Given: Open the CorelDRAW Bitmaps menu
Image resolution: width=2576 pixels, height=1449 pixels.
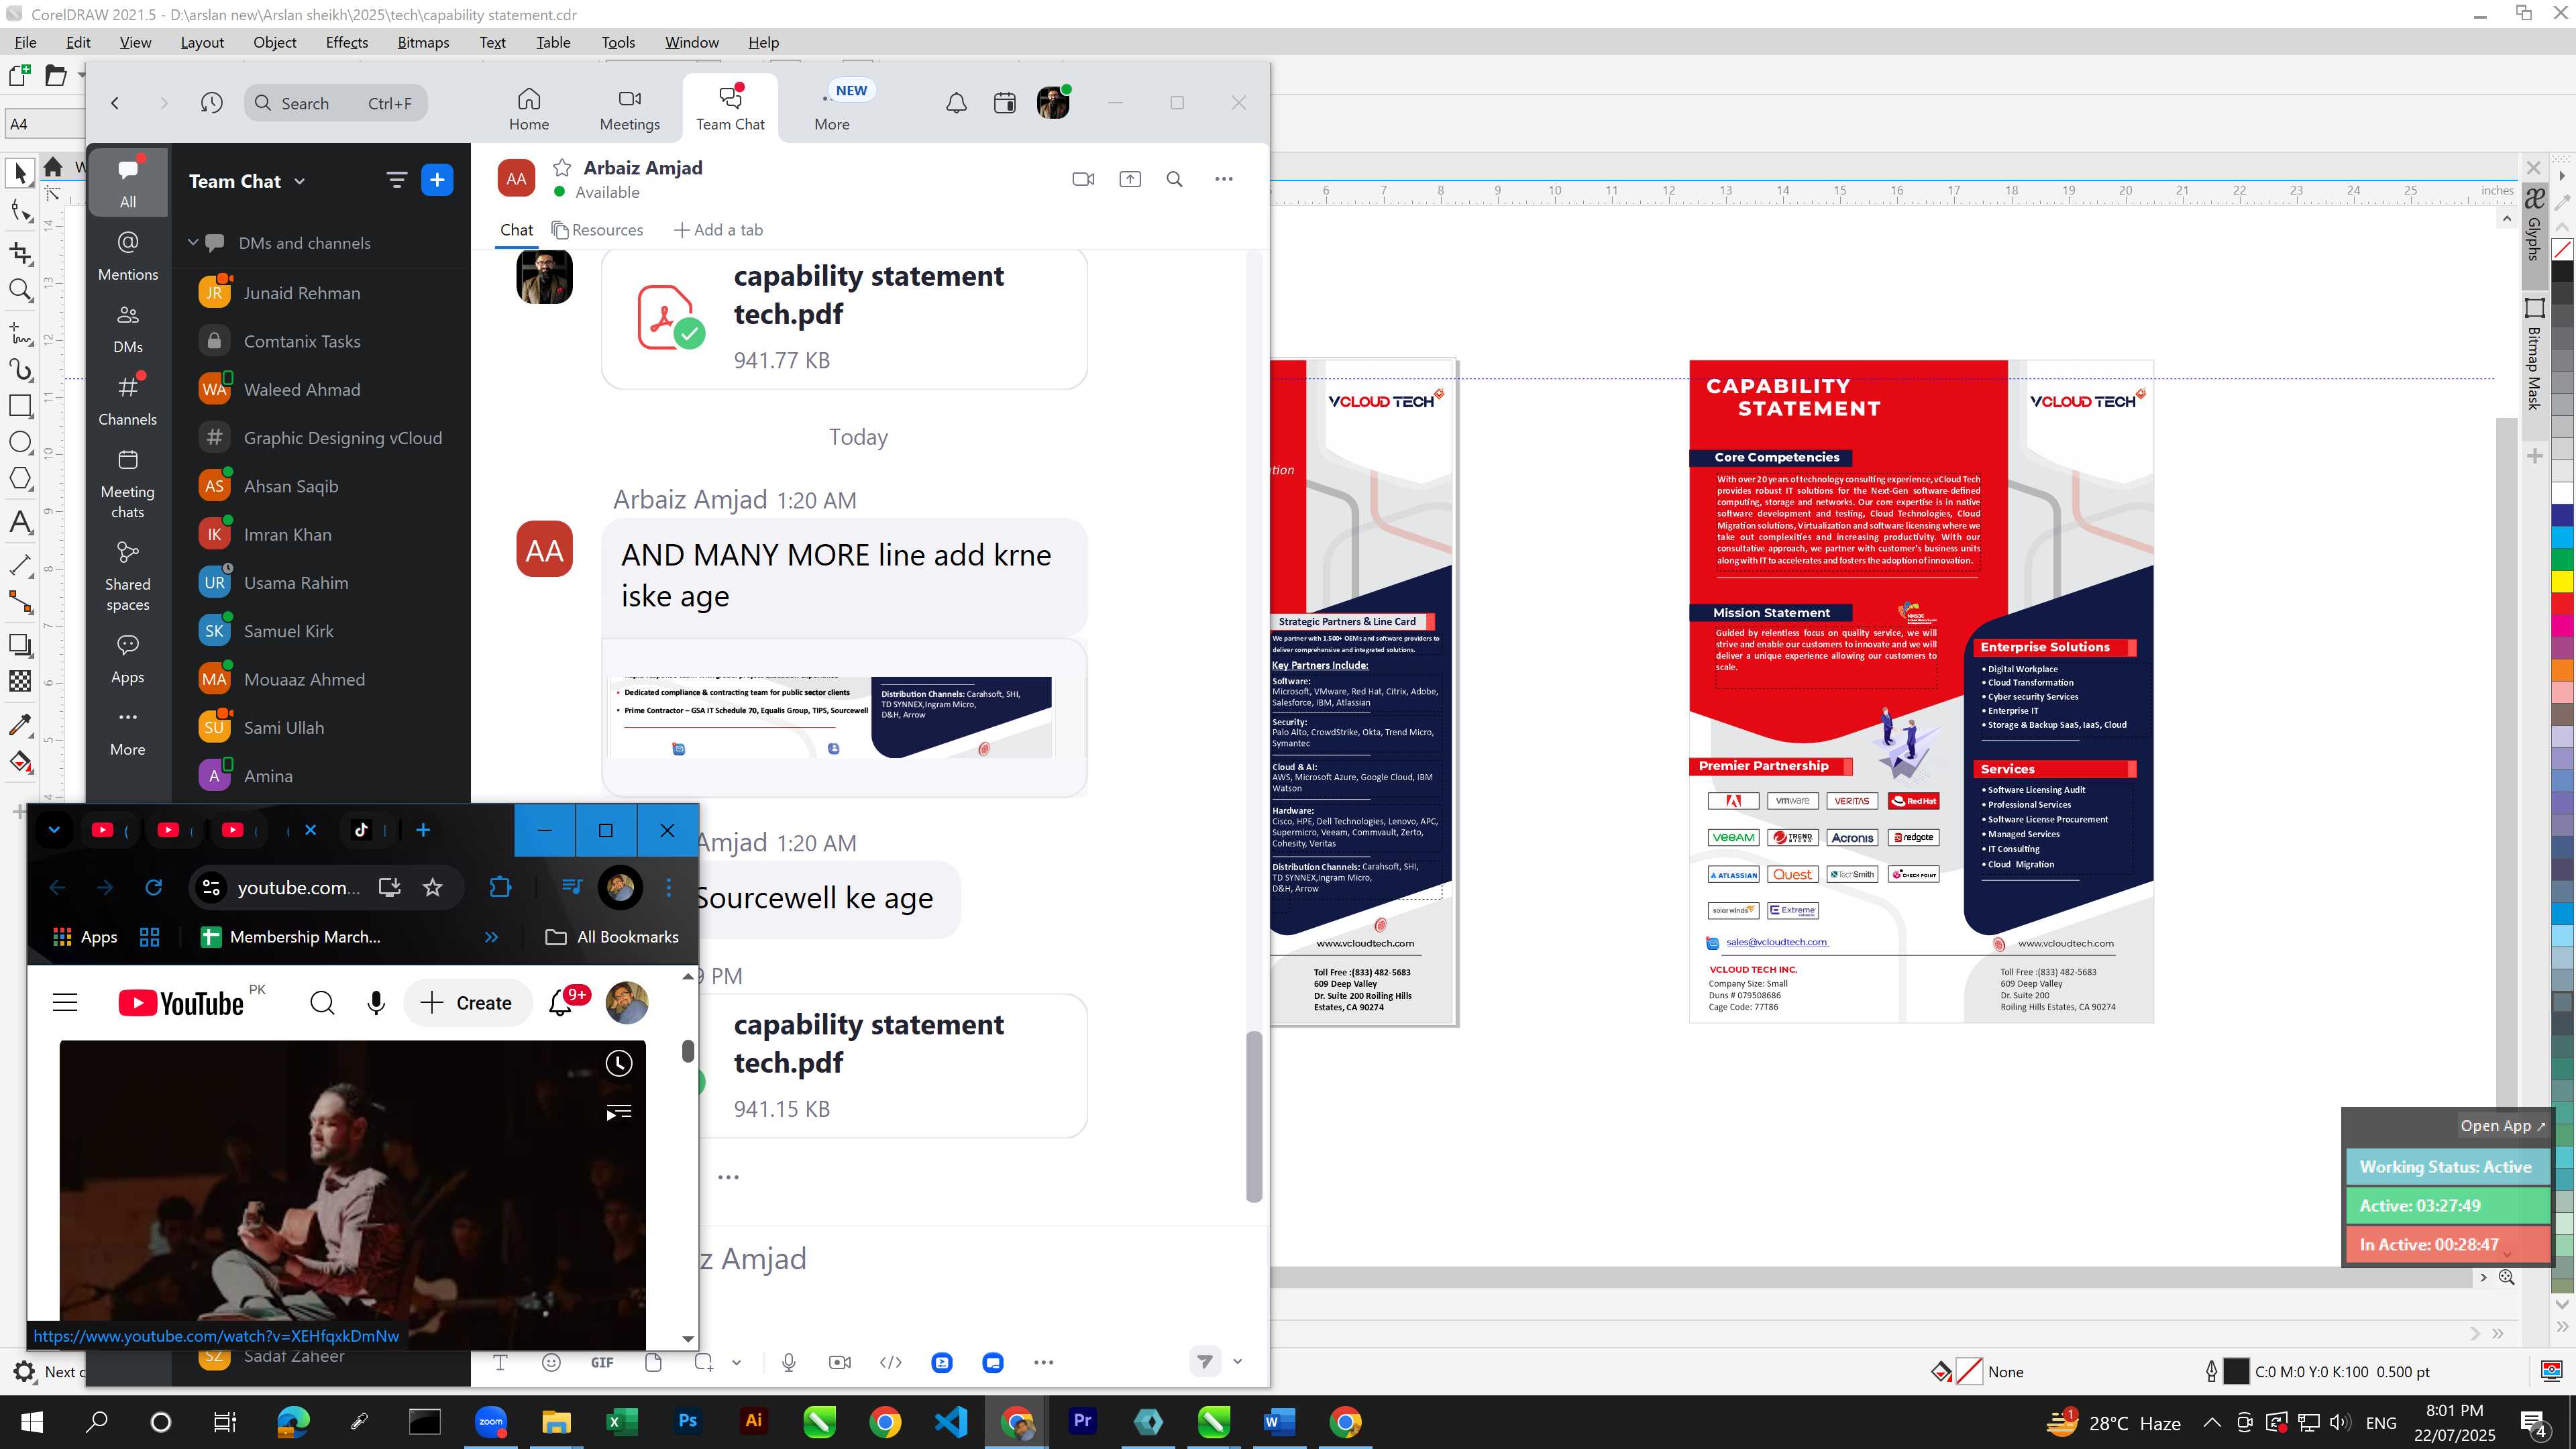Looking at the screenshot, I should (x=423, y=42).
